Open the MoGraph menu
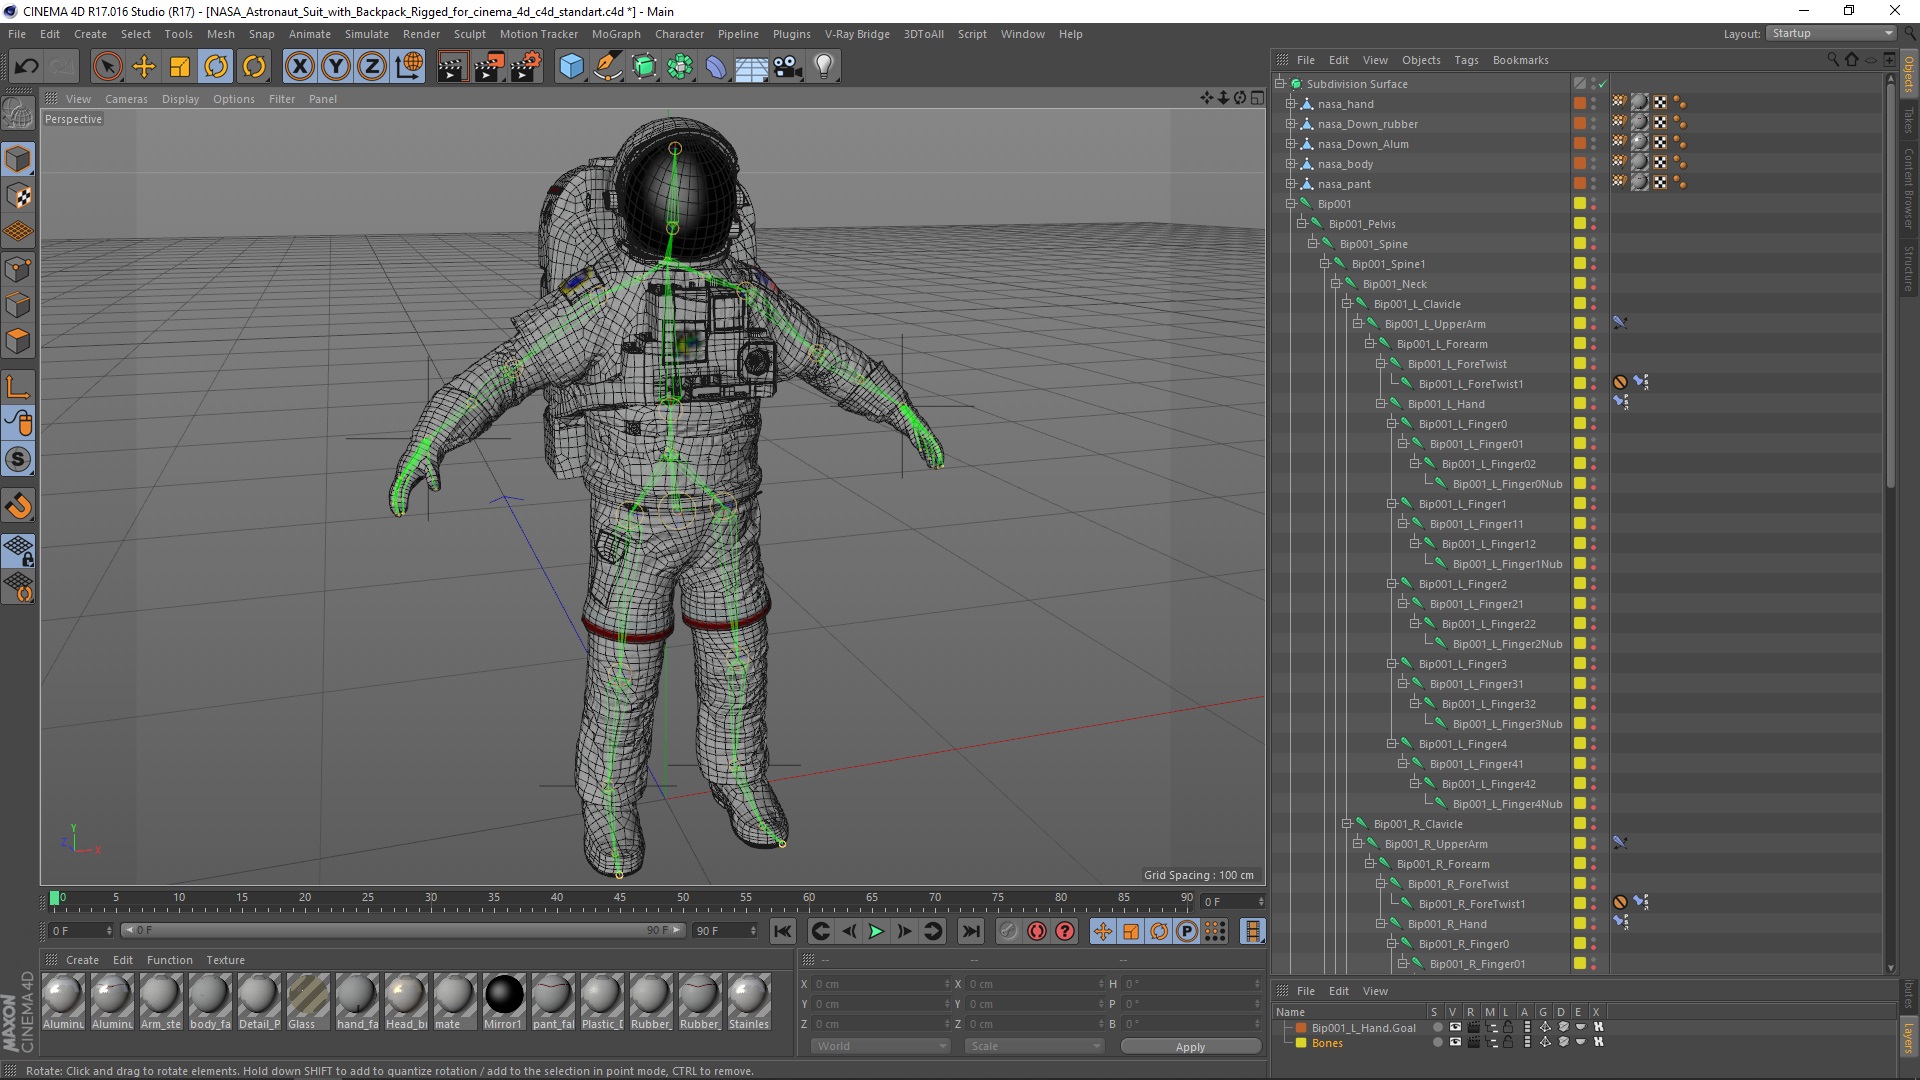Image resolution: width=1920 pixels, height=1080 pixels. 616,34
